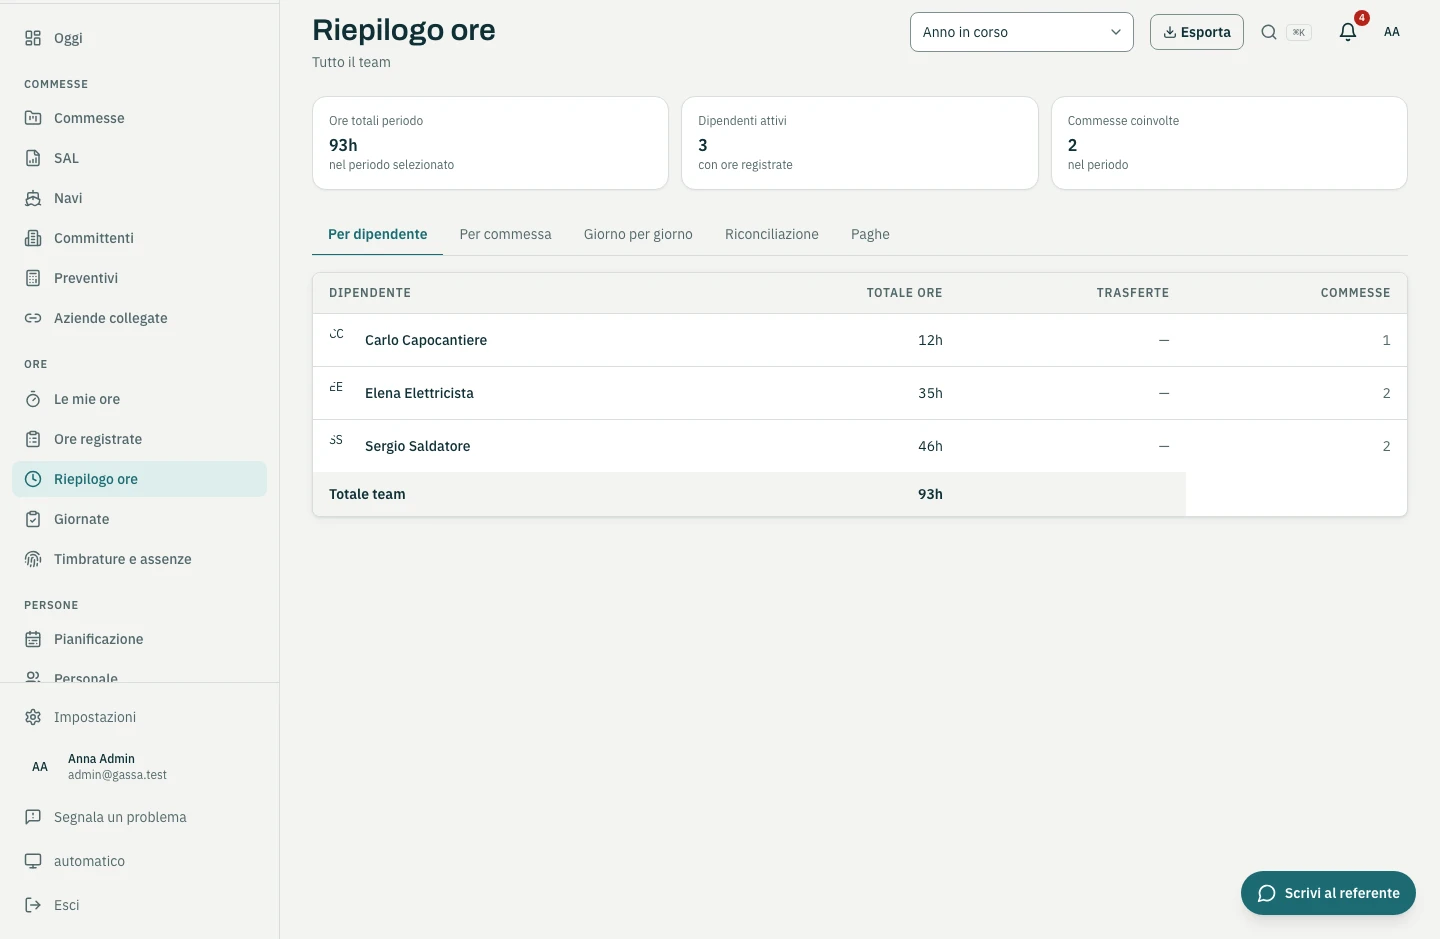Open the search magnifier icon
This screenshot has height=939, width=1440.
(x=1269, y=32)
